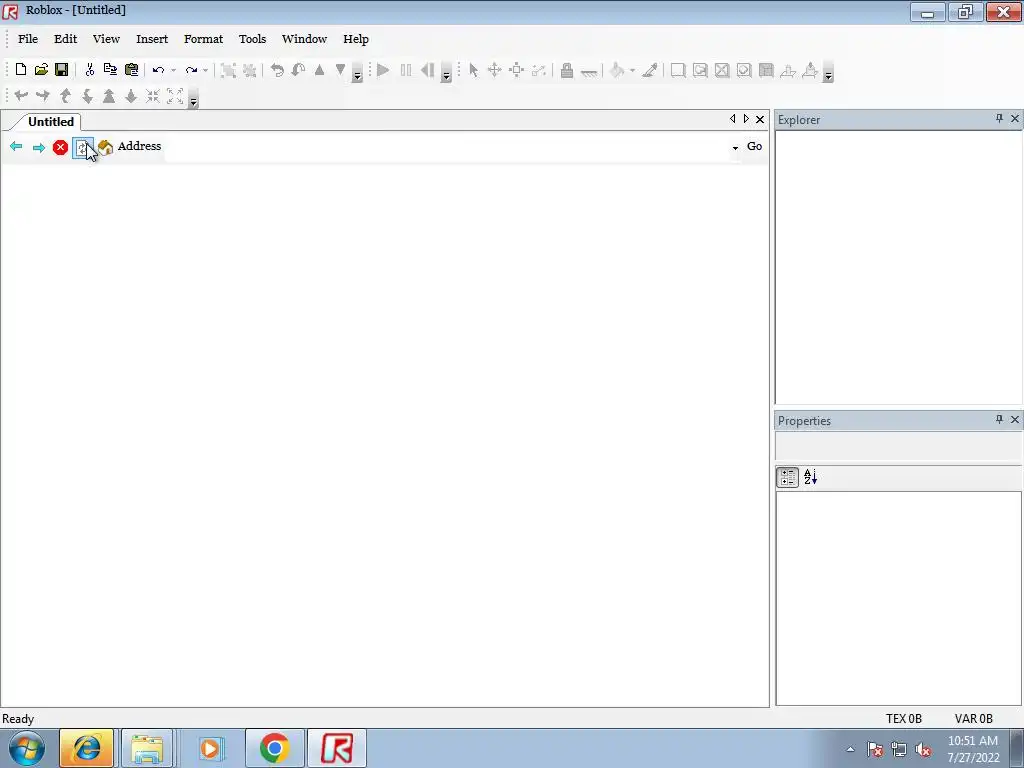This screenshot has height=768, width=1024.
Task: Open the Address bar history dropdown
Action: [x=735, y=148]
